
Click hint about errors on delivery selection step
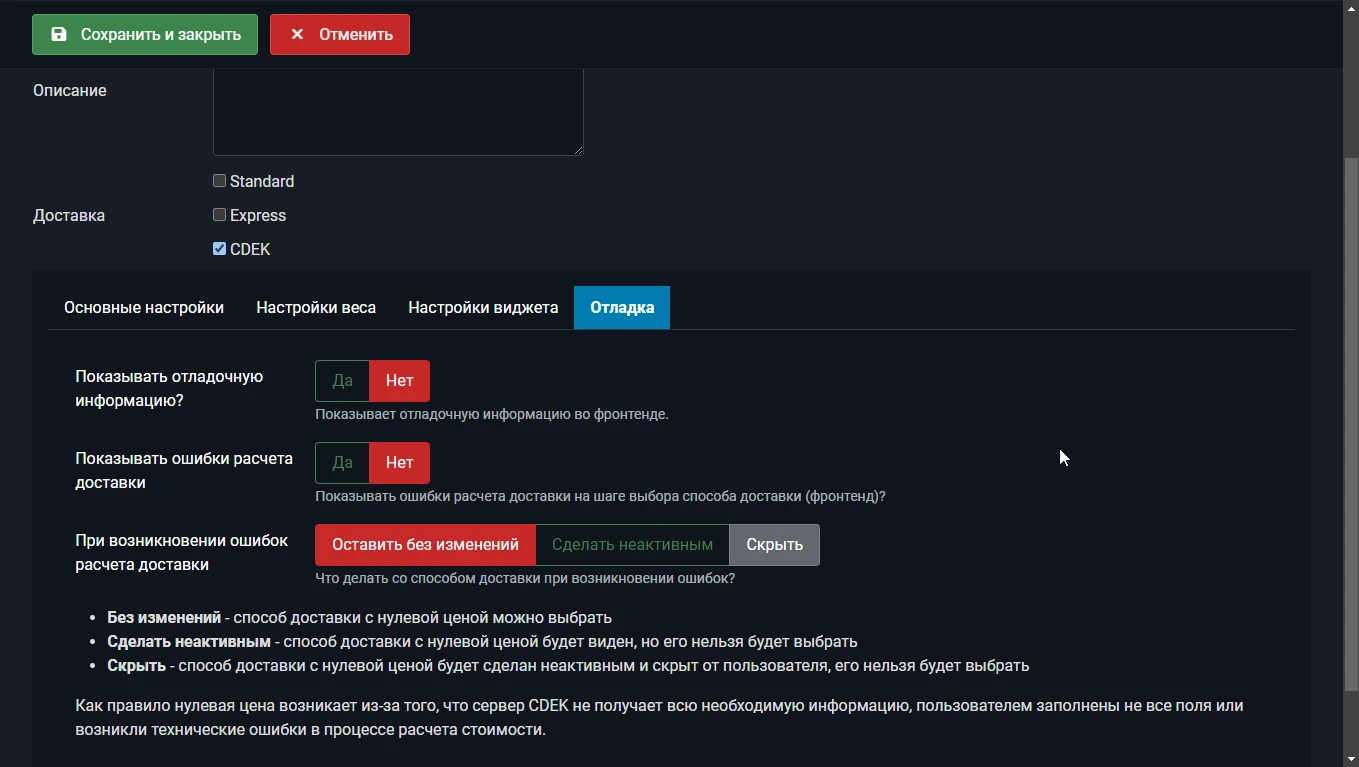[x=600, y=496]
